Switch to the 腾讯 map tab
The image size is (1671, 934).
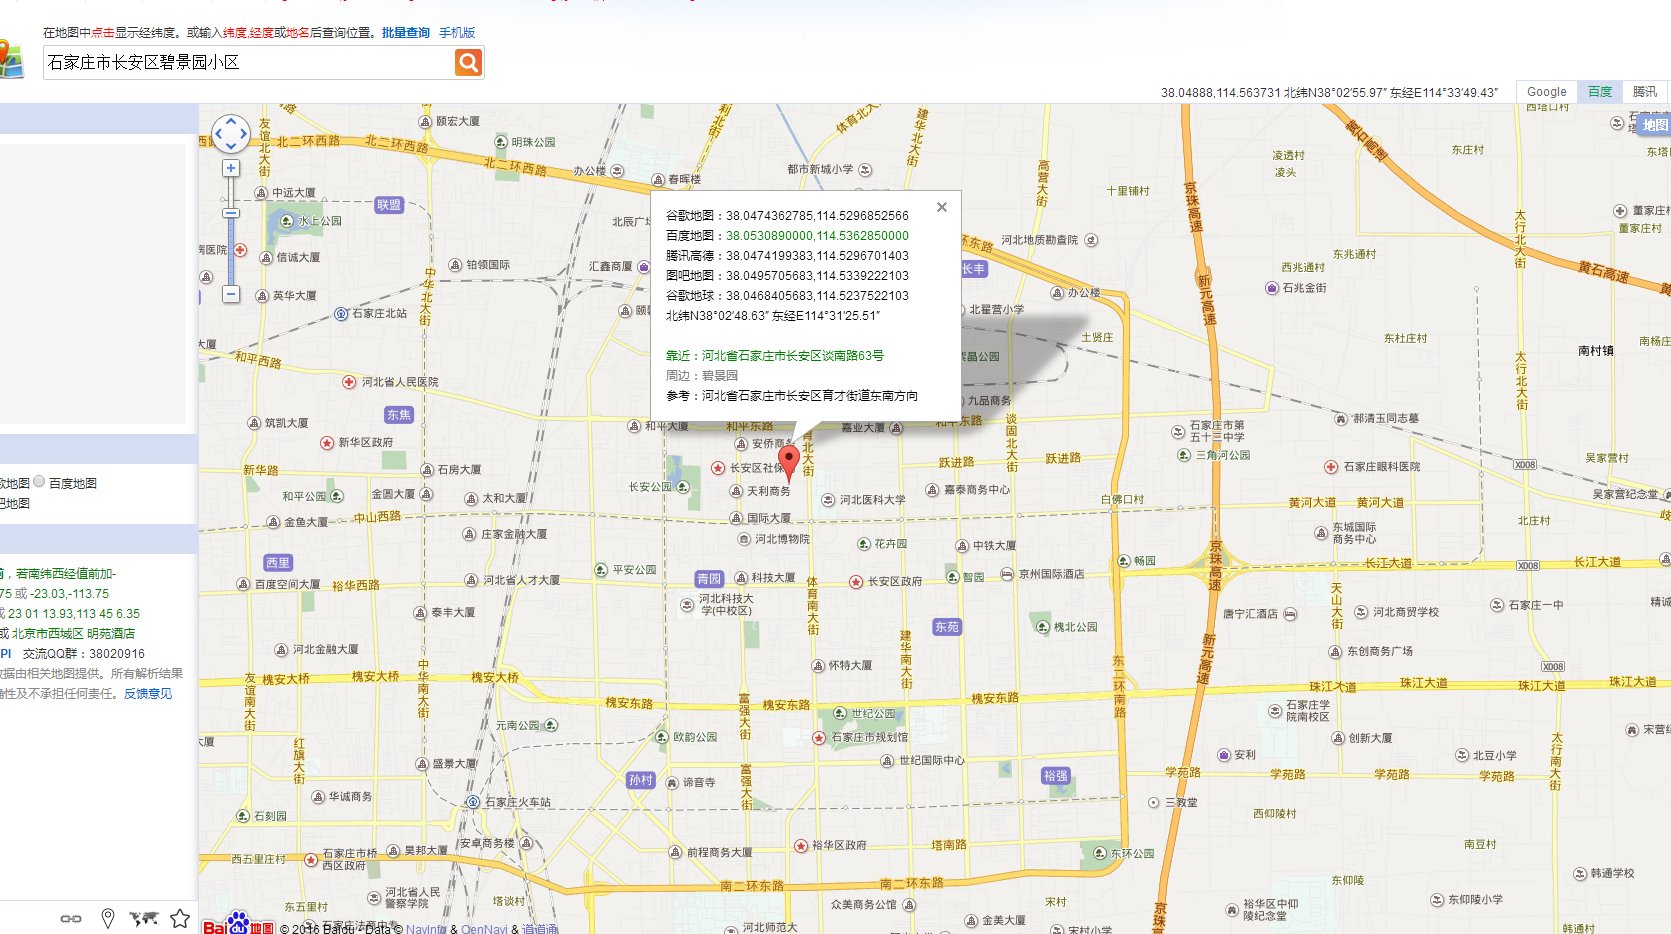click(x=1644, y=92)
